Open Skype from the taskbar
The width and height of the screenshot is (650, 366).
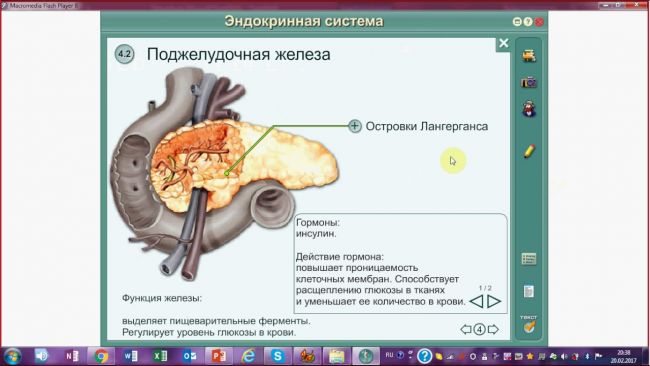point(278,356)
